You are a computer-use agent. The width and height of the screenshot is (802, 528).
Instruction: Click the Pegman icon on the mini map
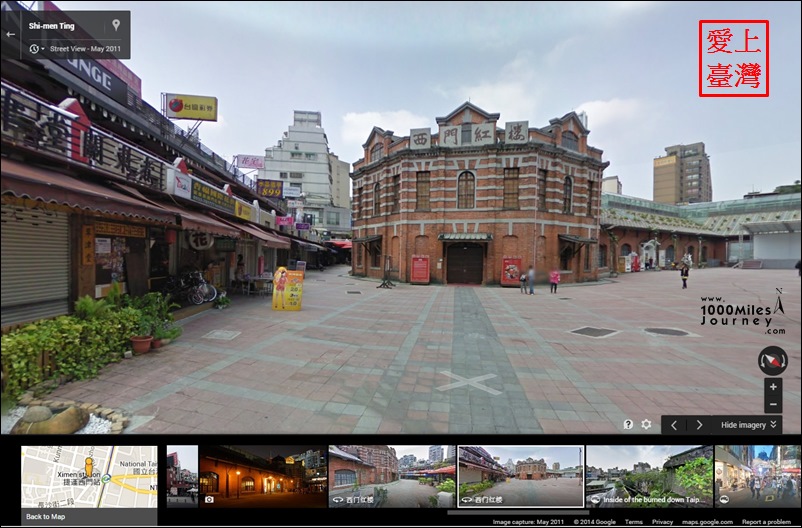tap(89, 468)
